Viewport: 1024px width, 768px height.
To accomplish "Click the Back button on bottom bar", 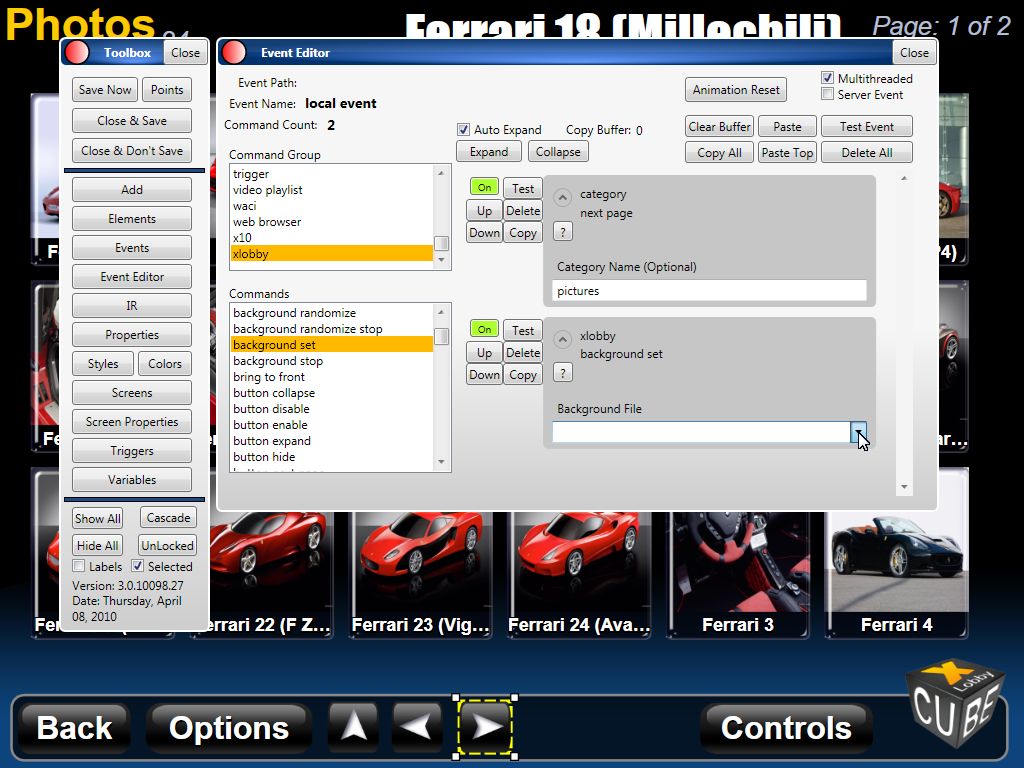I will pyautogui.click(x=74, y=728).
